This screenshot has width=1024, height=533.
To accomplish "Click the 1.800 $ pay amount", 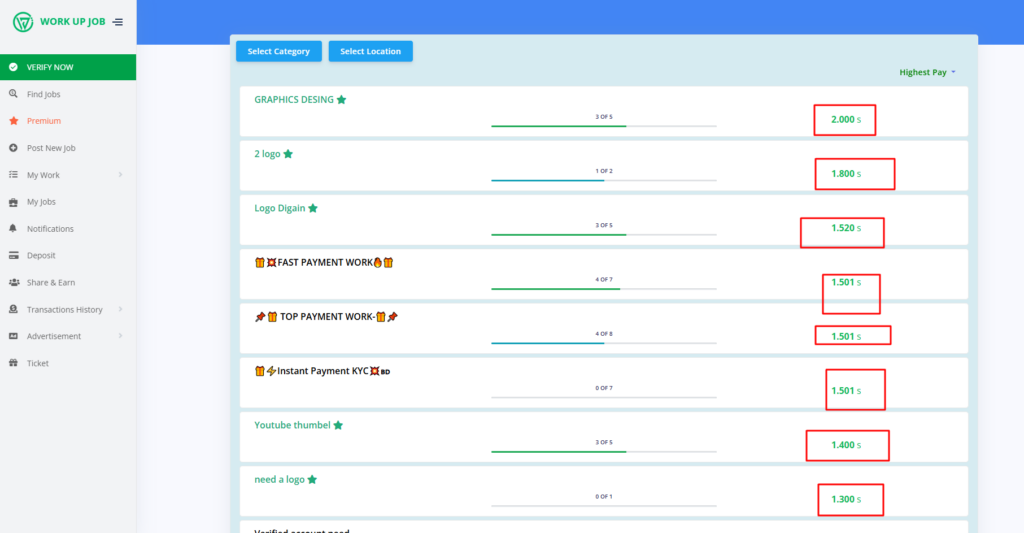I will [x=846, y=174].
